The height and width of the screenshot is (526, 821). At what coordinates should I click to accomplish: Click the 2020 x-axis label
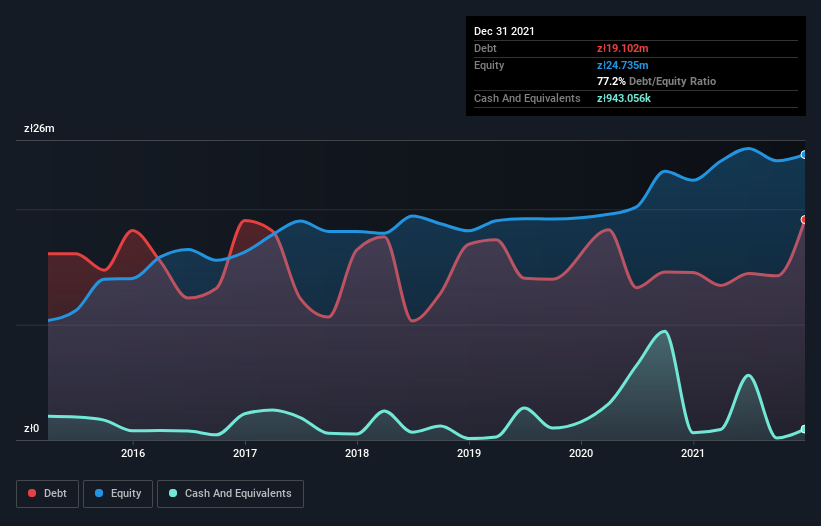(581, 453)
